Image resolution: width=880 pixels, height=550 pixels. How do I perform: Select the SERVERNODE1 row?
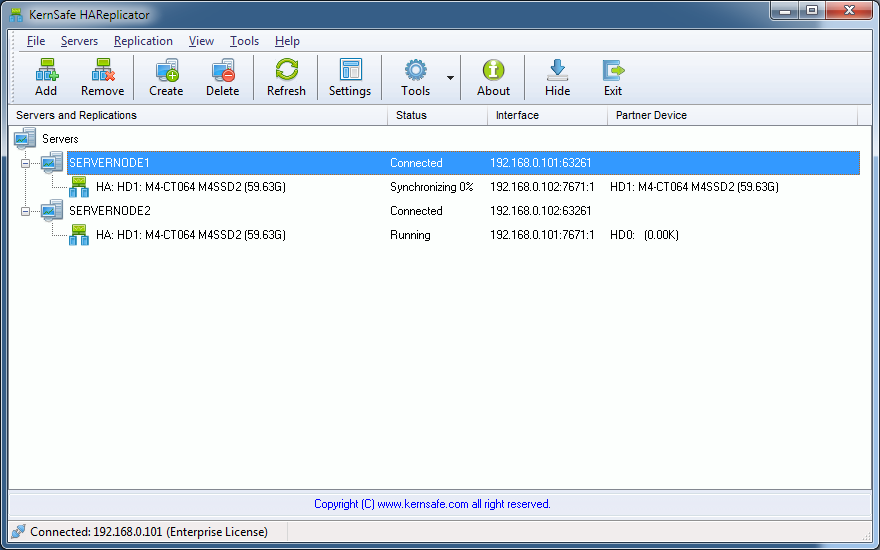coord(463,163)
